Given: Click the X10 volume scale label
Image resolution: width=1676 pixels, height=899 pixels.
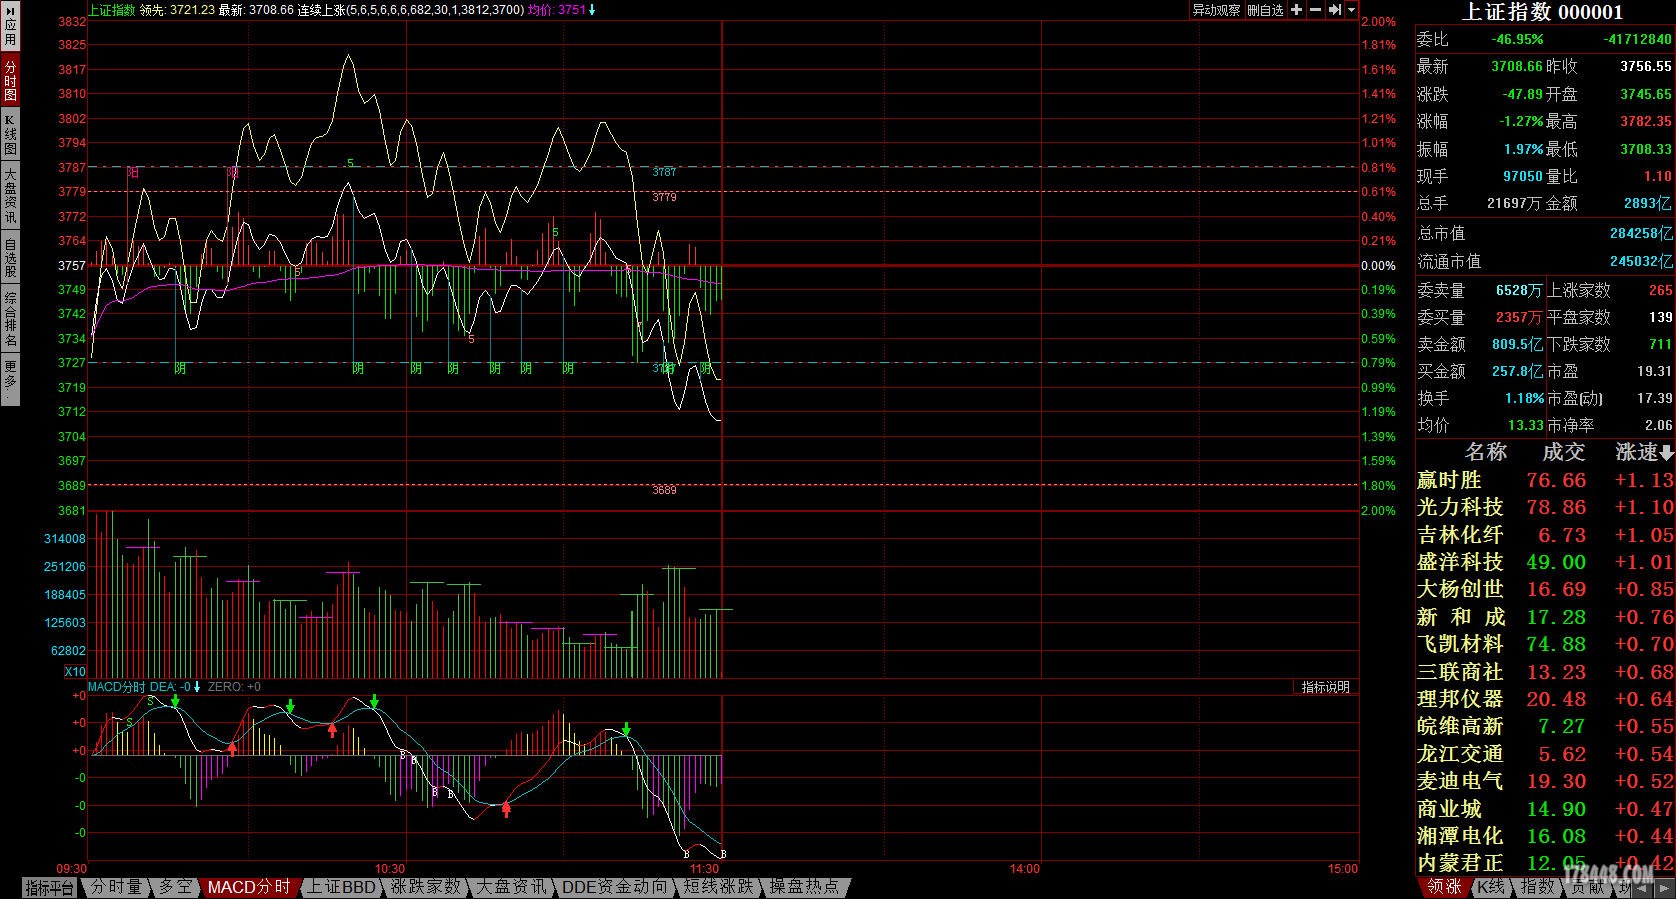Looking at the screenshot, I should pos(75,672).
